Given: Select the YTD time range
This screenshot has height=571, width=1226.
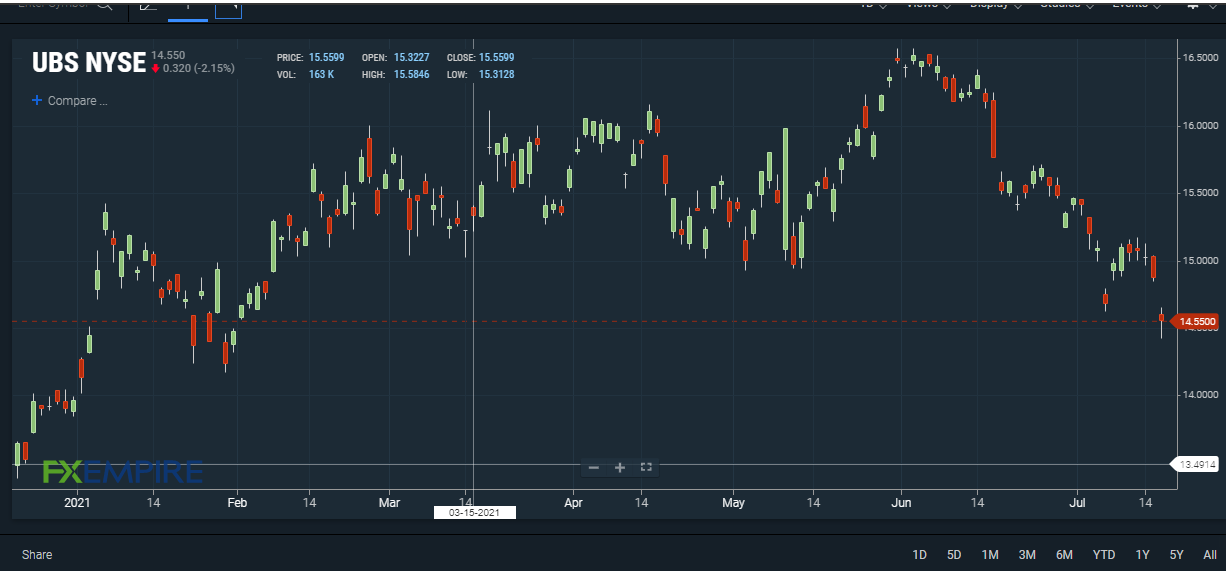Looking at the screenshot, I should [1104, 554].
